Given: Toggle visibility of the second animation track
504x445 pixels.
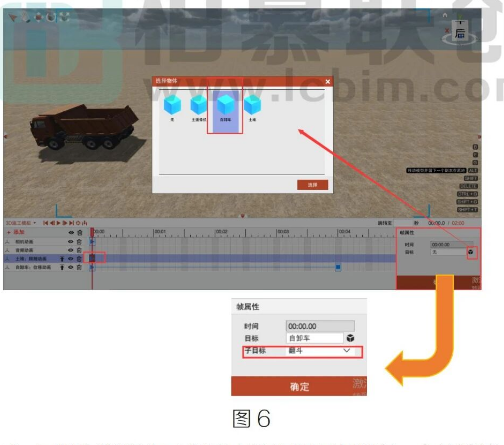Looking at the screenshot, I should pyautogui.click(x=70, y=250).
